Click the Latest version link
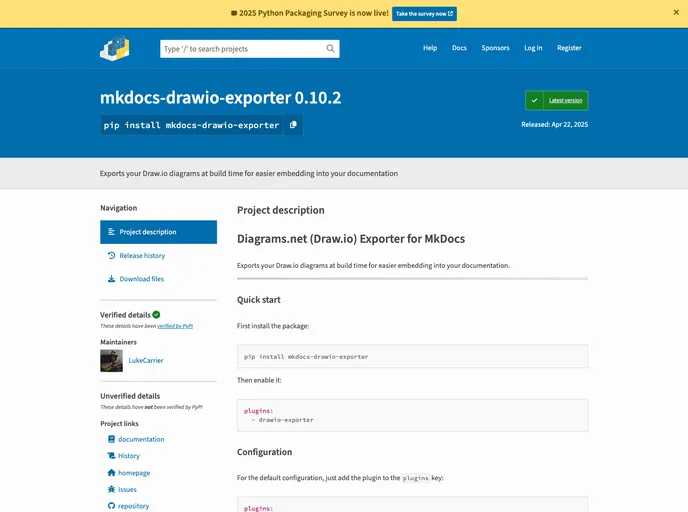The image size is (688, 512). [566, 100]
